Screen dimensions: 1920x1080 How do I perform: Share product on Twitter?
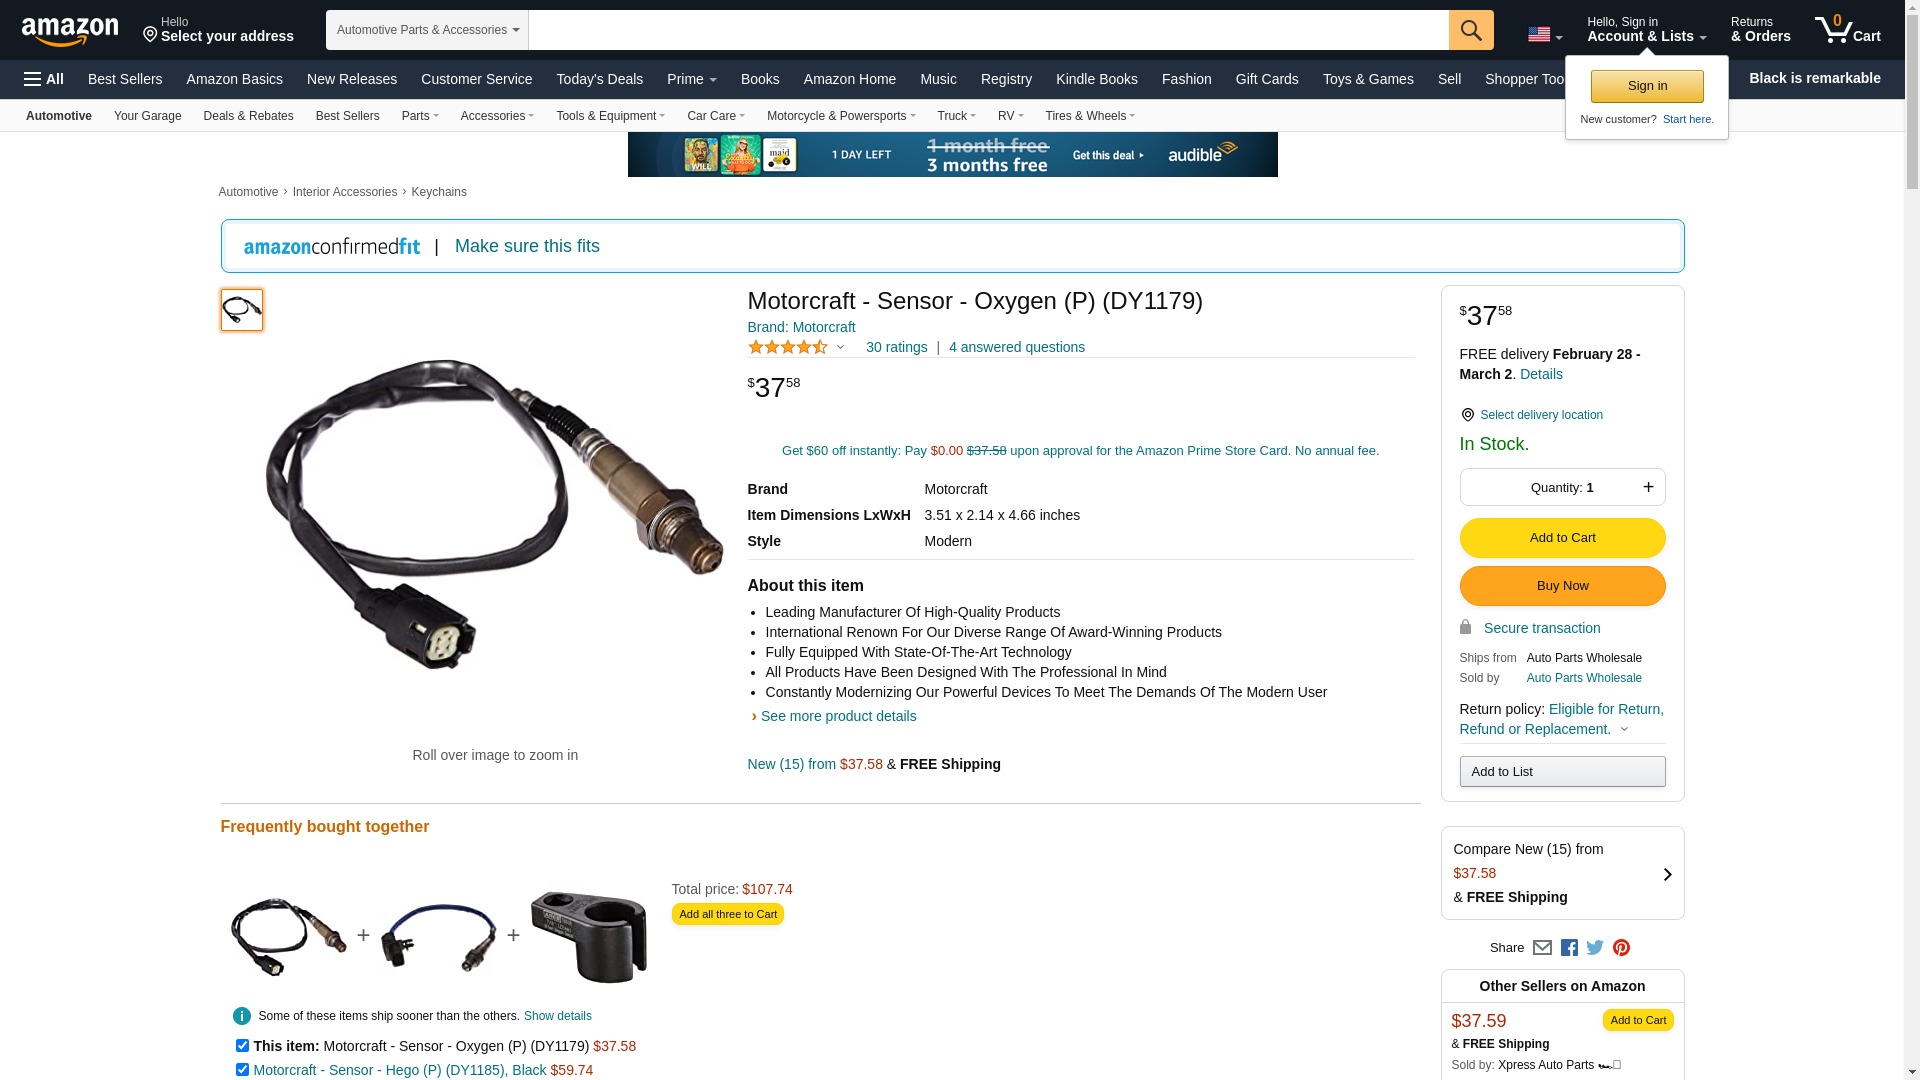pyautogui.click(x=1595, y=948)
